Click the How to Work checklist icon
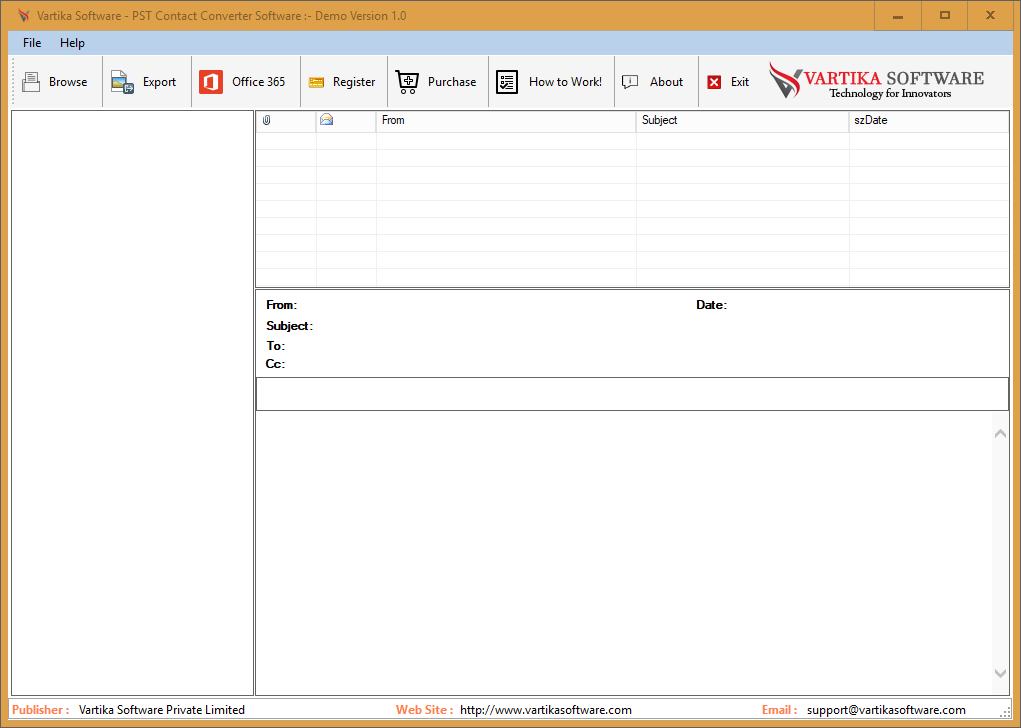 point(507,82)
